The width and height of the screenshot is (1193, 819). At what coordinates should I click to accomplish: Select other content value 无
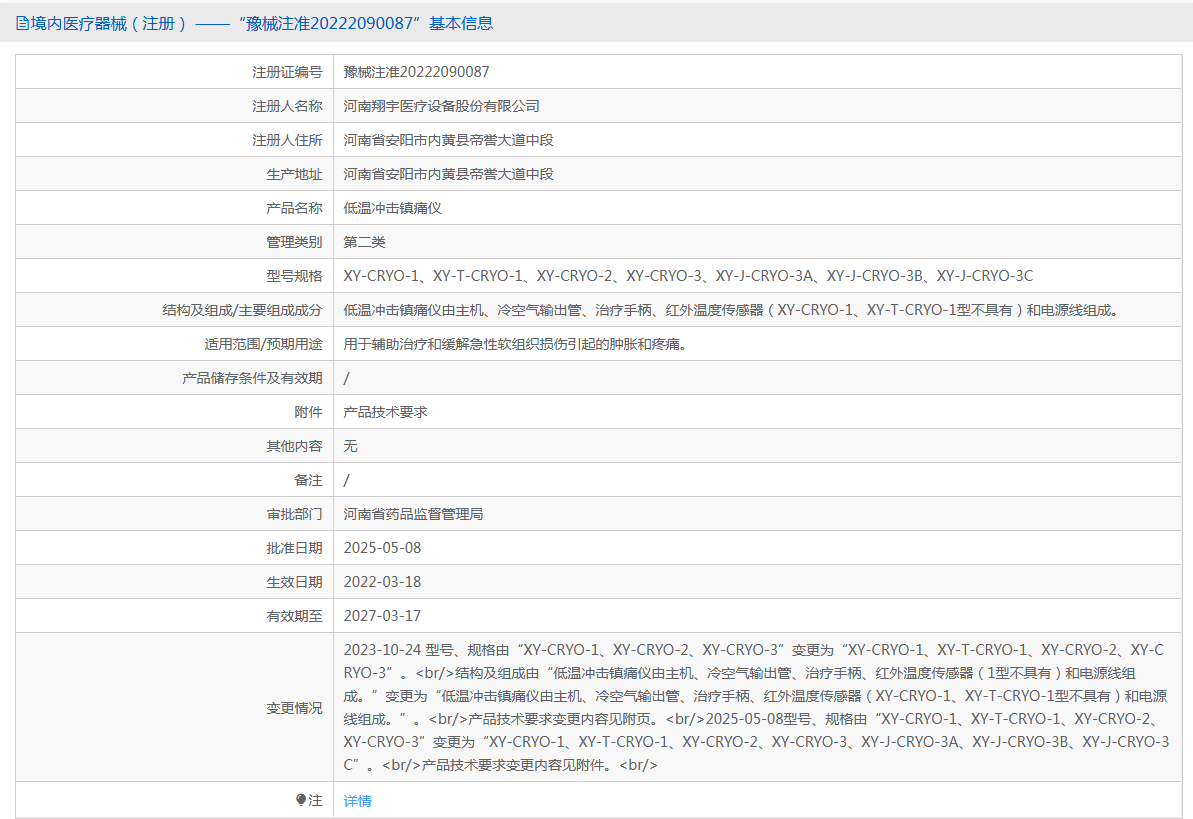350,446
